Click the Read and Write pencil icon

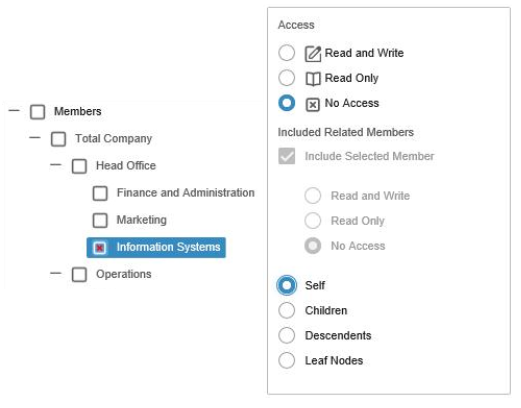coord(313,54)
